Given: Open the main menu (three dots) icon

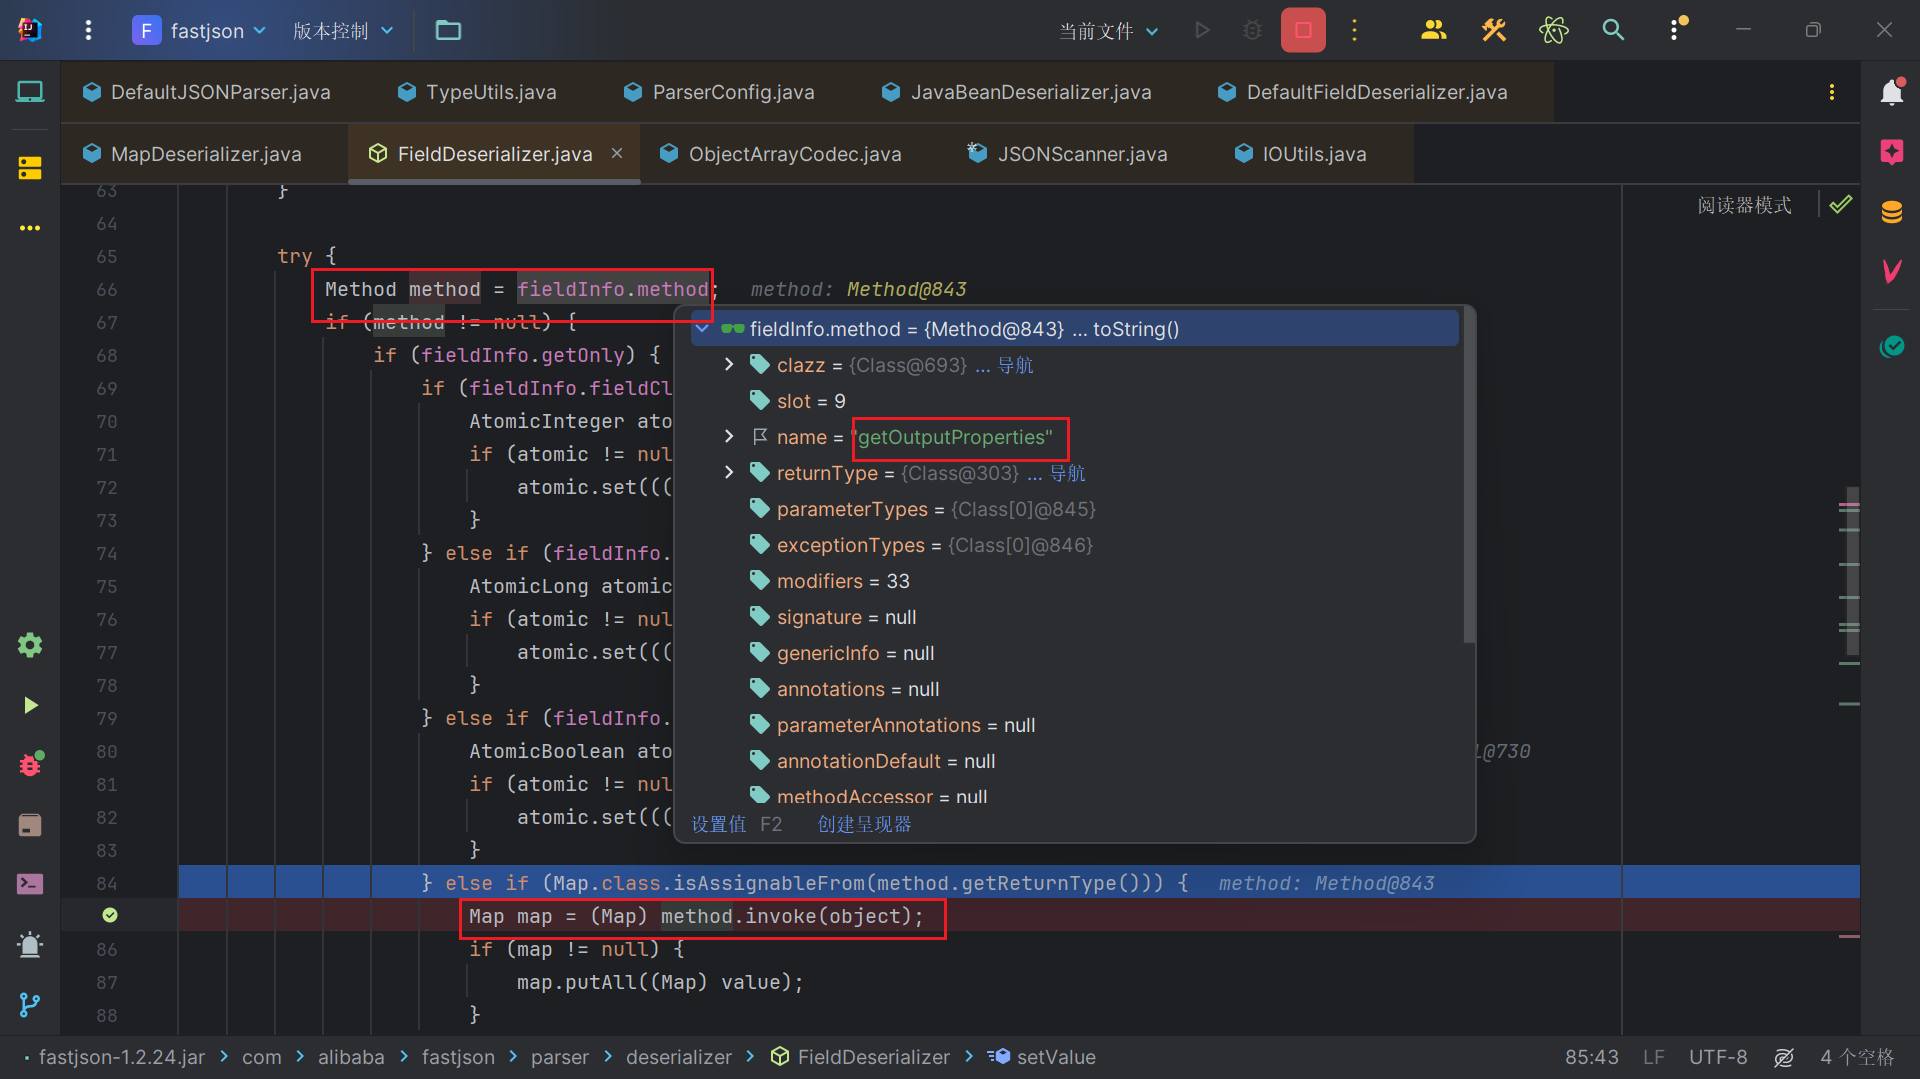Looking at the screenshot, I should pos(88,31).
